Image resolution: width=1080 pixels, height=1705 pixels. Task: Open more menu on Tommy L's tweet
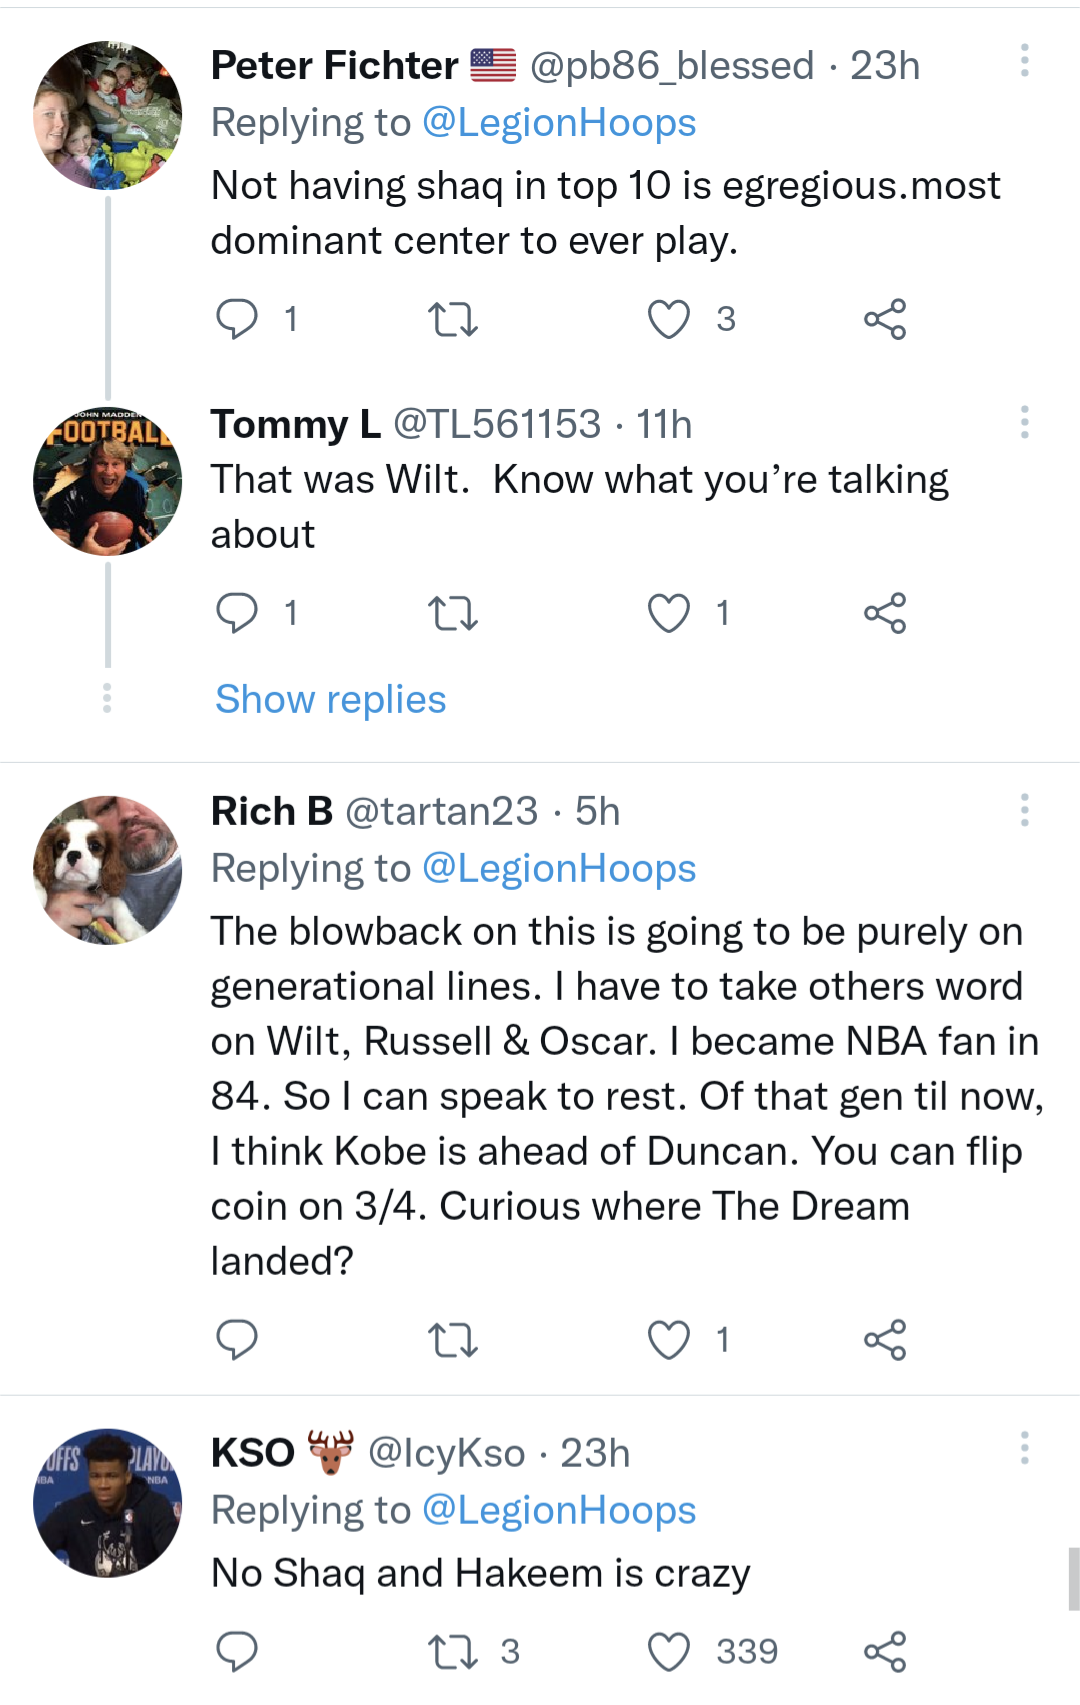coord(1024,423)
